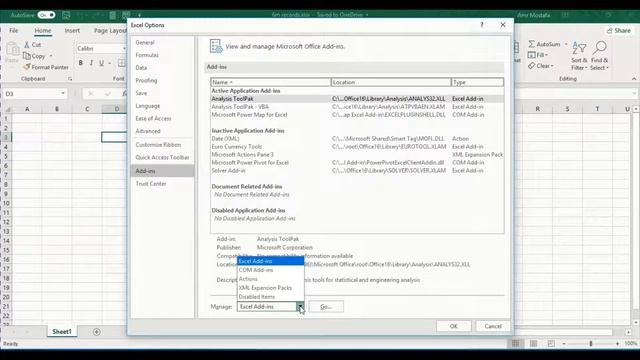Open the Save options category
The image size is (640, 360).
162,93
